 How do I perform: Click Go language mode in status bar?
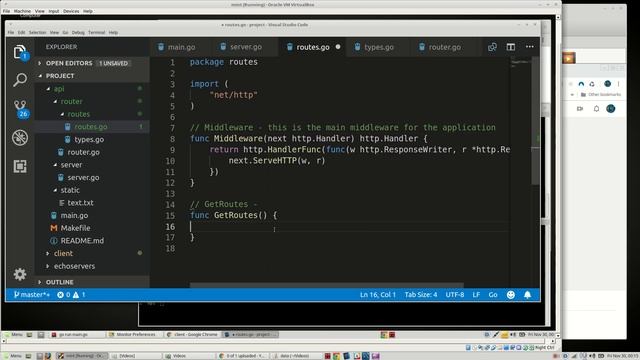point(493,295)
